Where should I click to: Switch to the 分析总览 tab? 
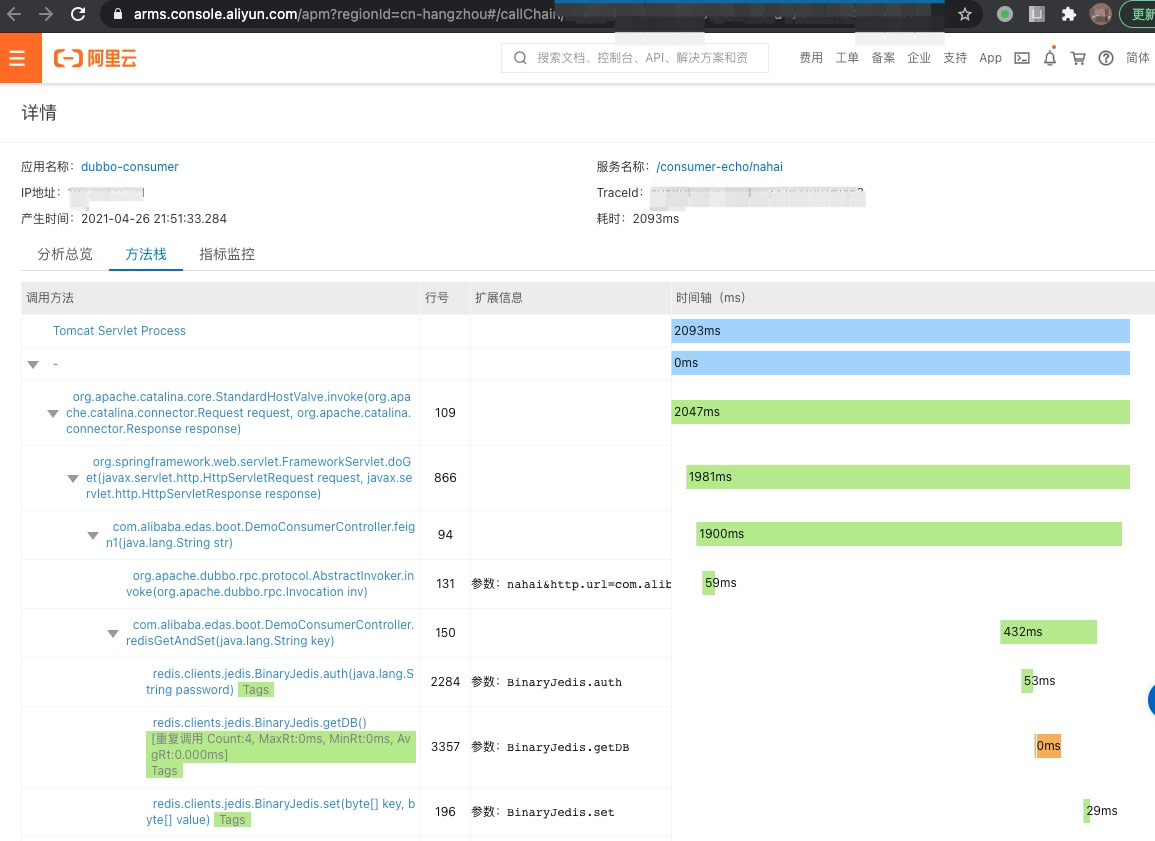coord(65,254)
